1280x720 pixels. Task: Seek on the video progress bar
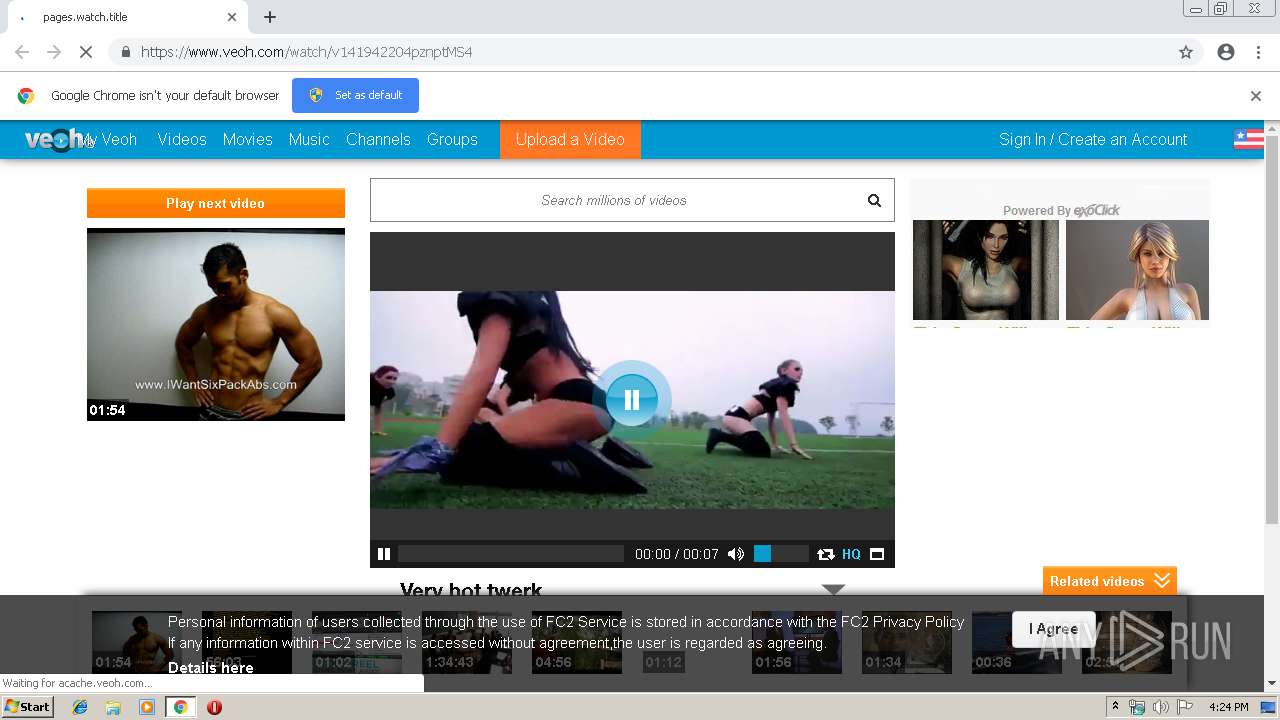pyautogui.click(x=511, y=554)
